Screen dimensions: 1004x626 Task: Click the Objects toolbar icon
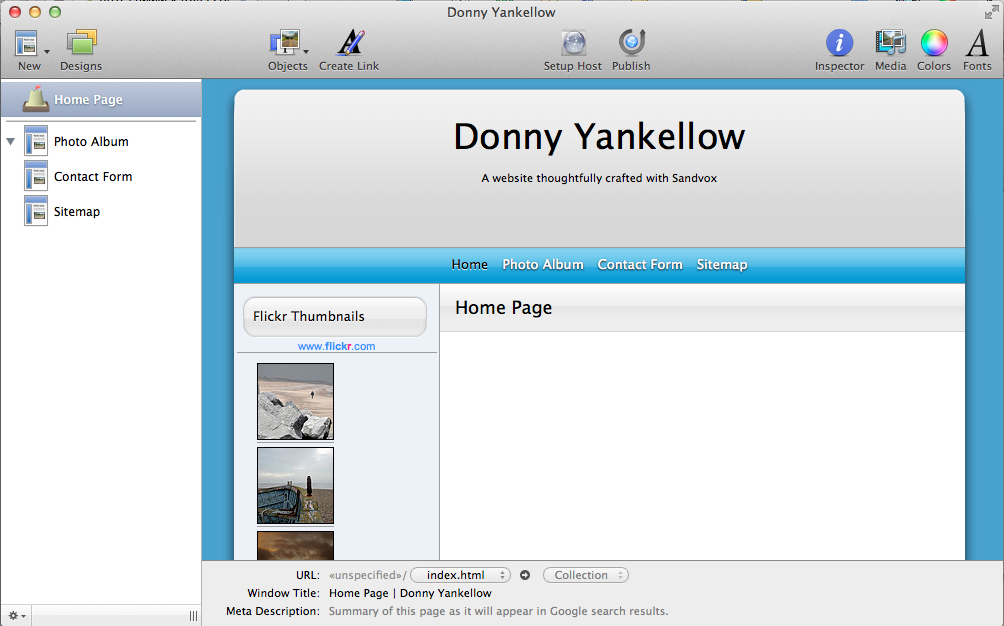(x=285, y=44)
